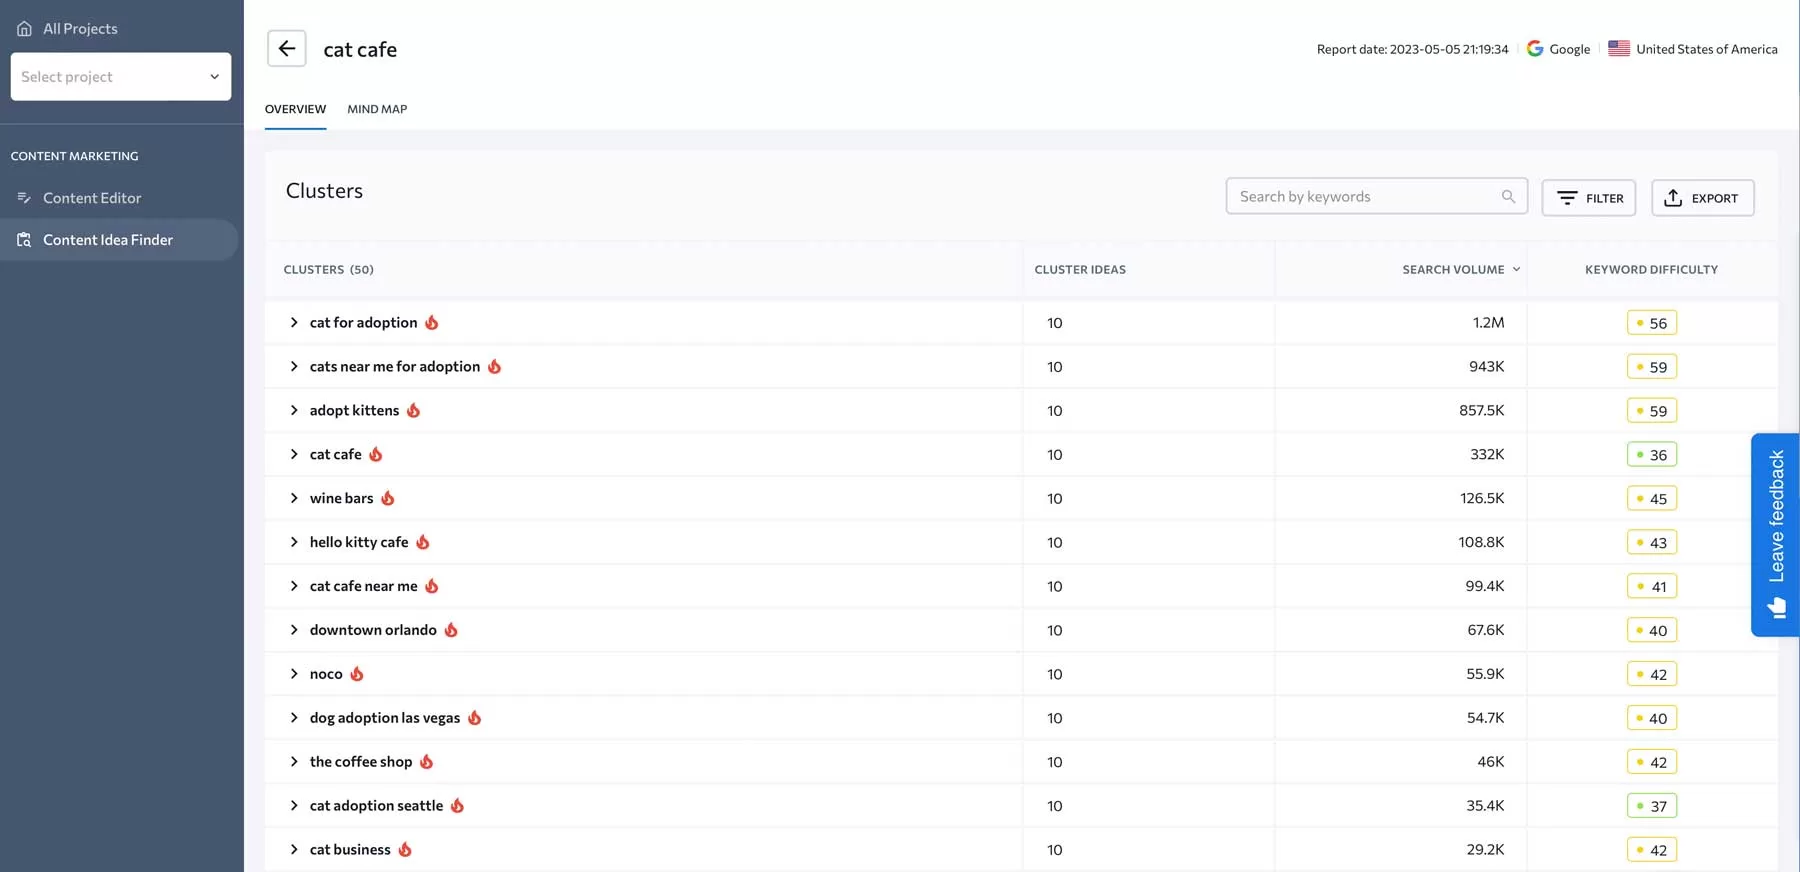Image resolution: width=1800 pixels, height=872 pixels.
Task: Click the back arrow next to cat cafe
Action: [x=286, y=49]
